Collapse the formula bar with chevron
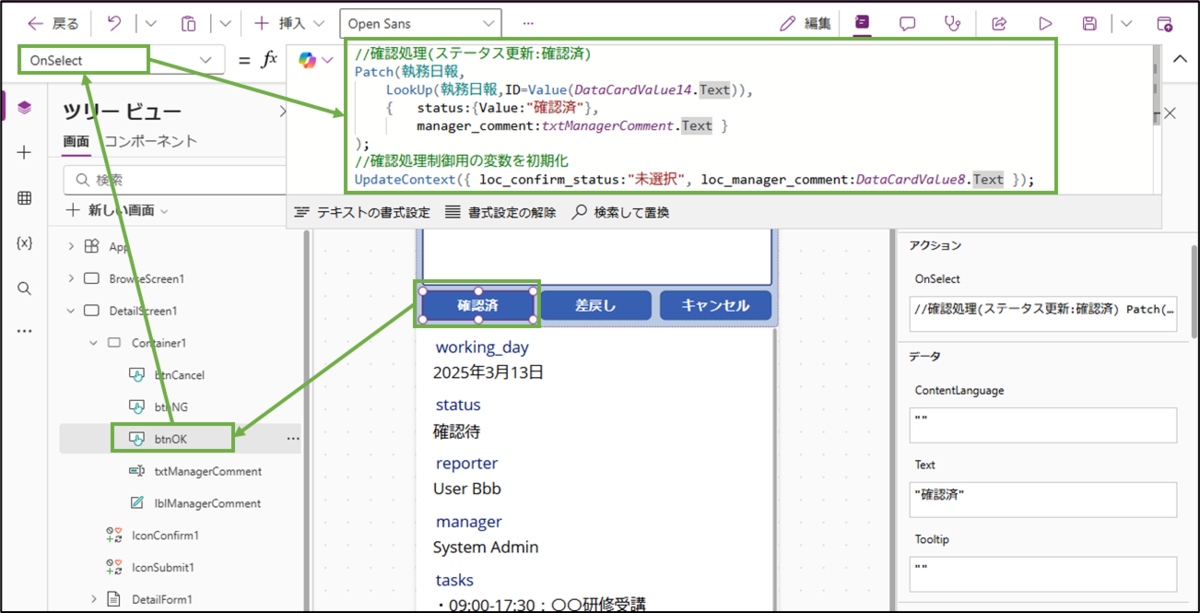Screen dimensions: 1200x613 [x=1179, y=60]
